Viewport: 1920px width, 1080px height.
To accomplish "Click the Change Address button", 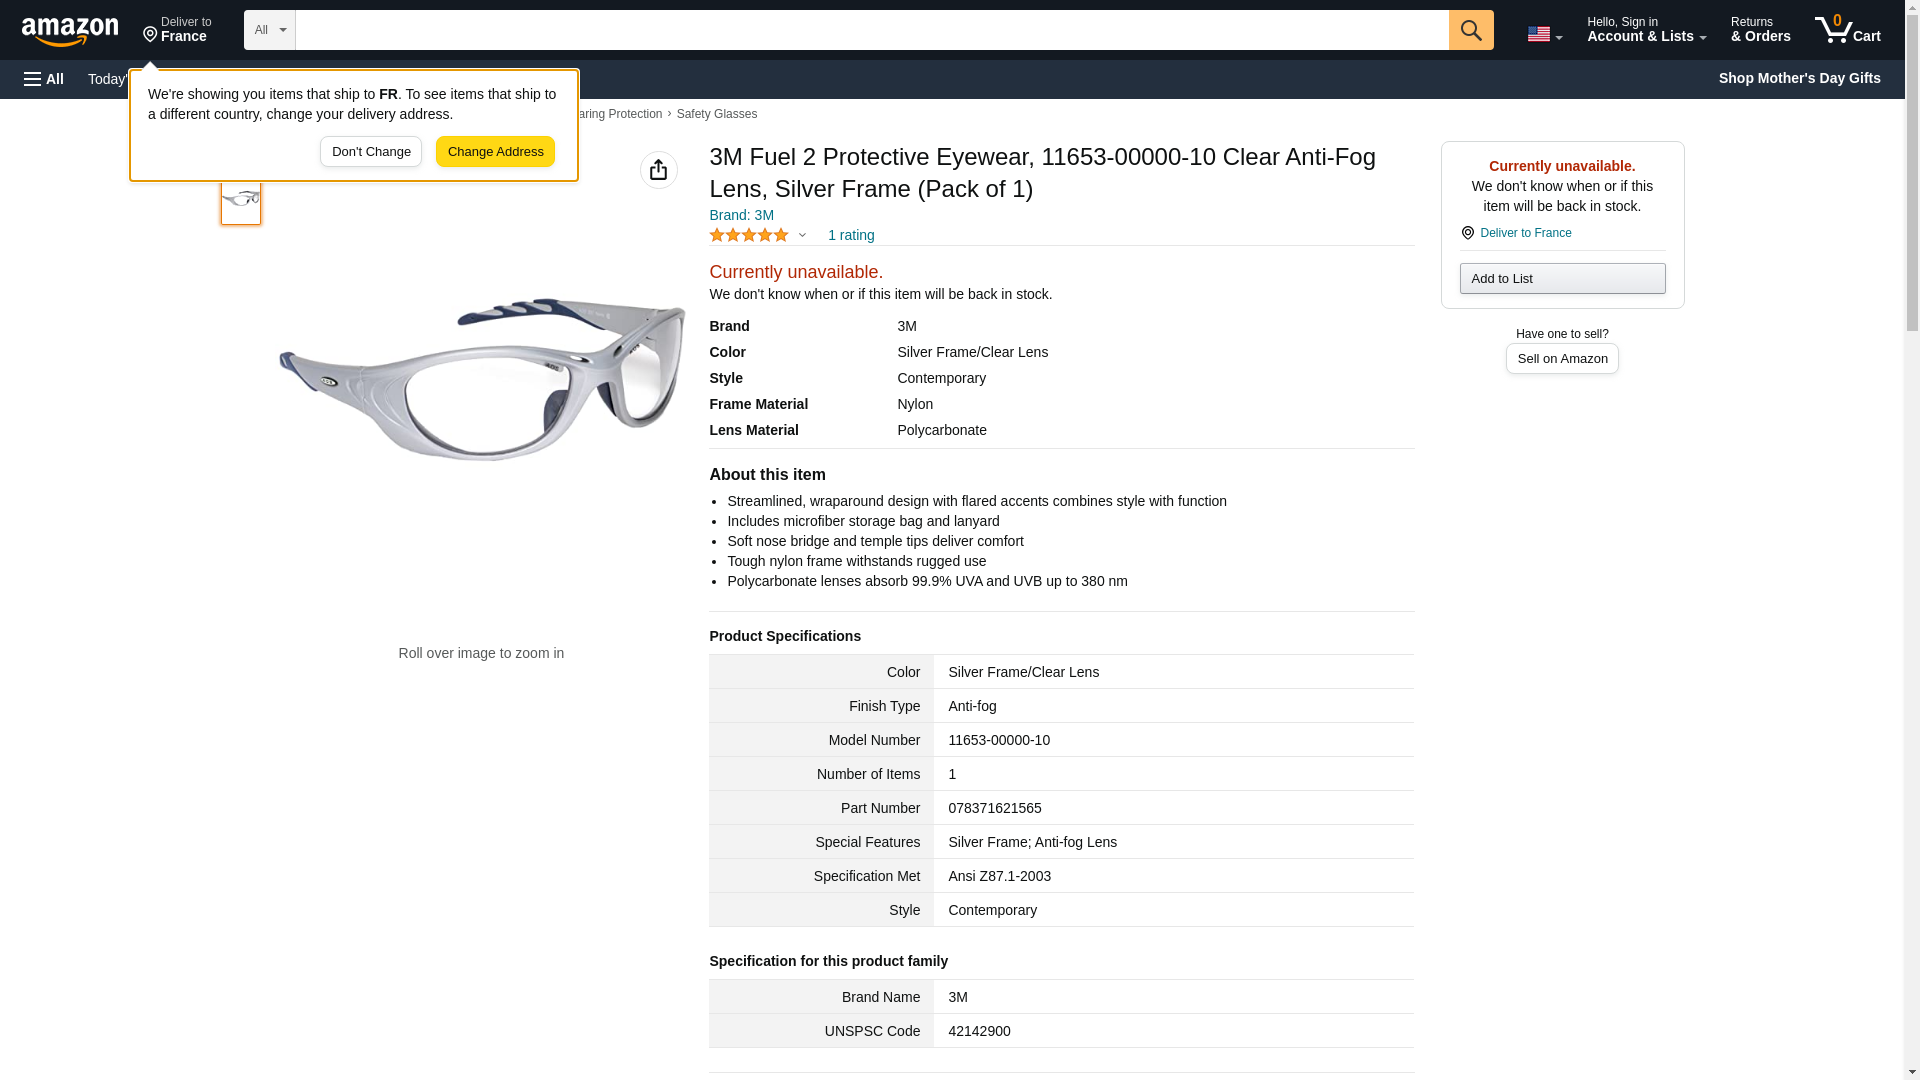I will [495, 152].
